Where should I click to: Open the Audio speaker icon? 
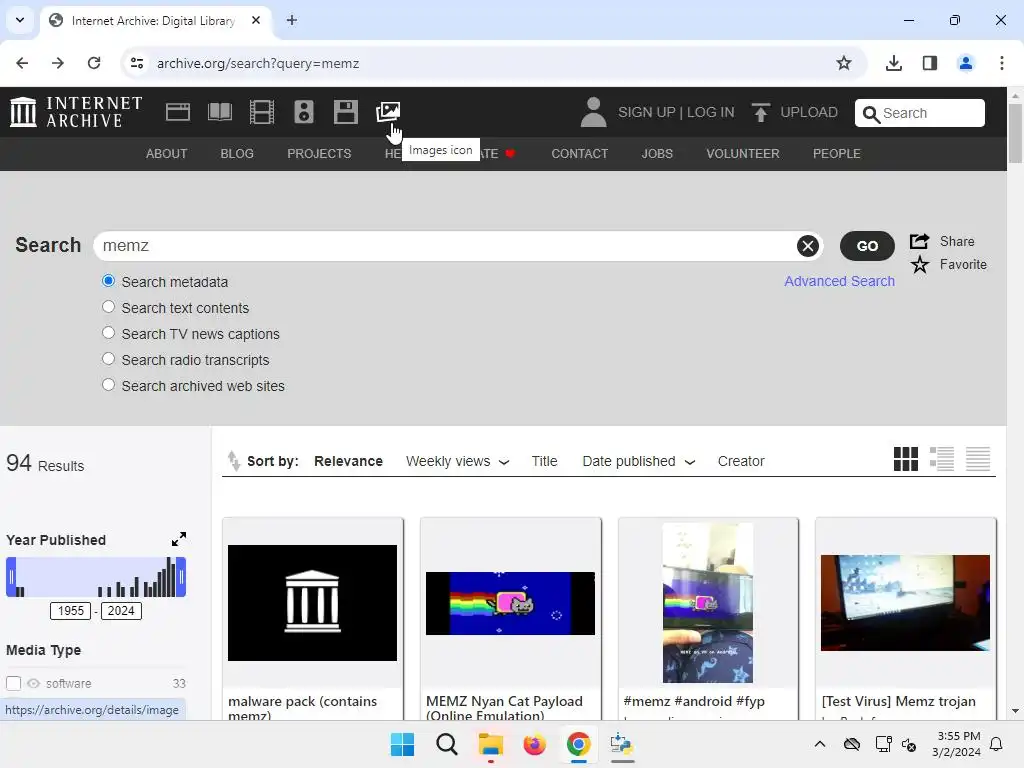(304, 112)
